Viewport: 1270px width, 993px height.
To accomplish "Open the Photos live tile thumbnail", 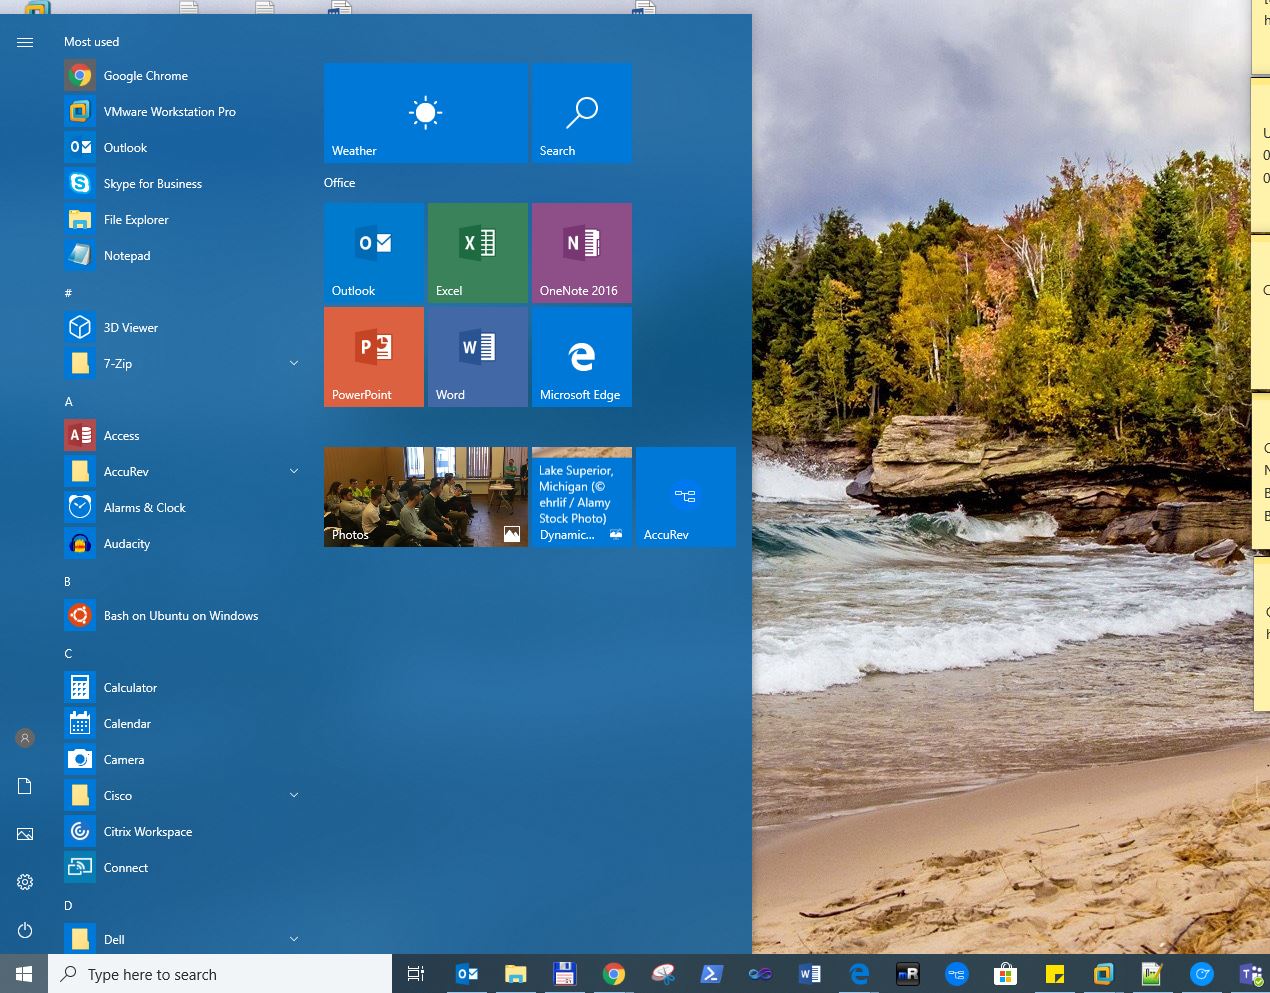I will pos(425,497).
